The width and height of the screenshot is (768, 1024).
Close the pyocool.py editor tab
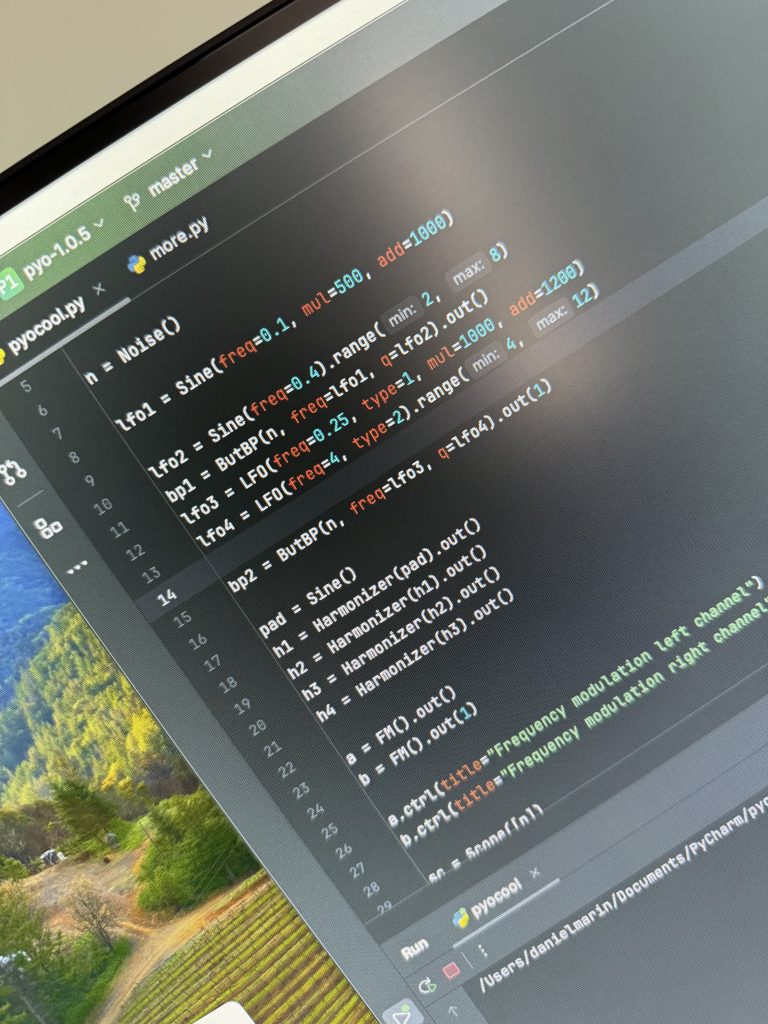pos(99,288)
